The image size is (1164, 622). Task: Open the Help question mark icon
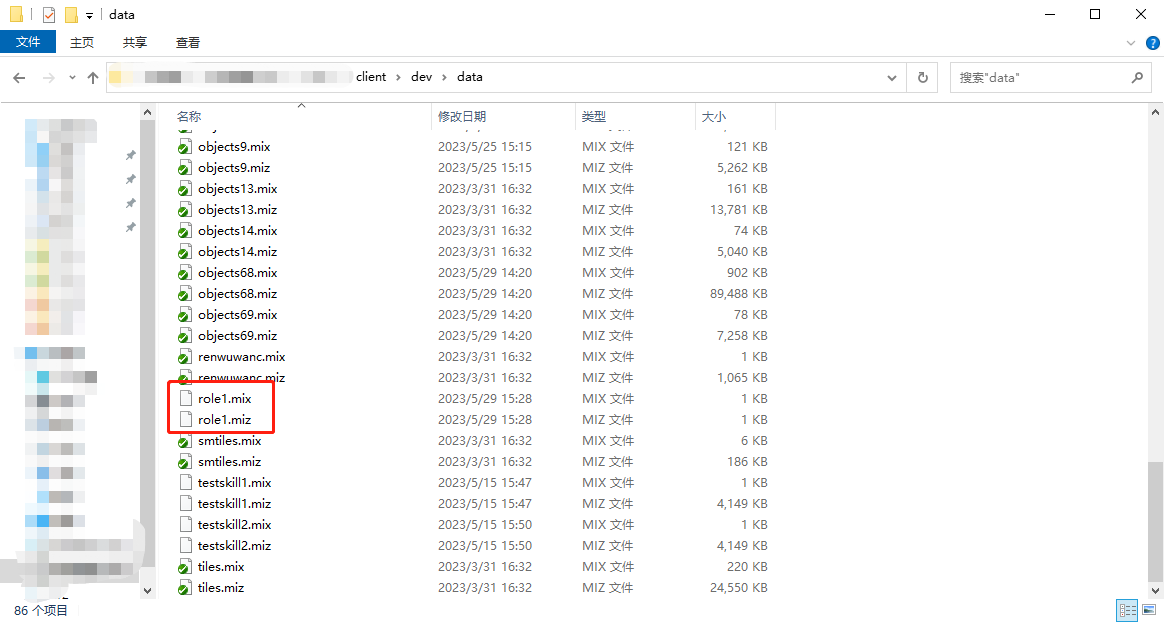tap(1152, 43)
